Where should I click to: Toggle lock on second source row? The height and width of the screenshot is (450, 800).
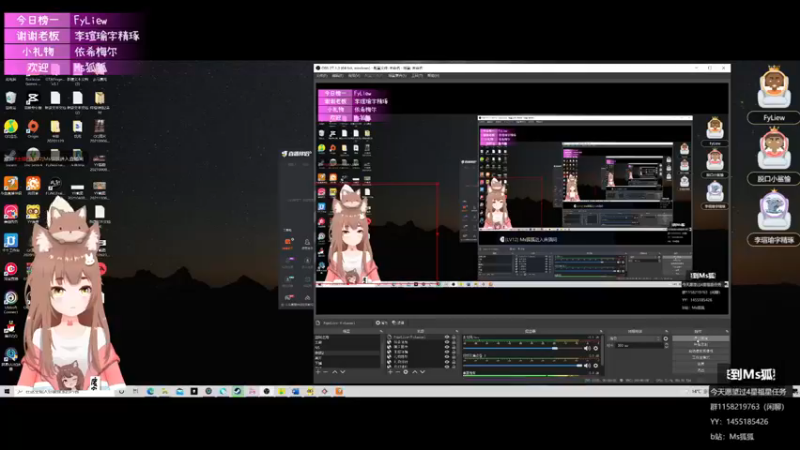click(x=454, y=342)
